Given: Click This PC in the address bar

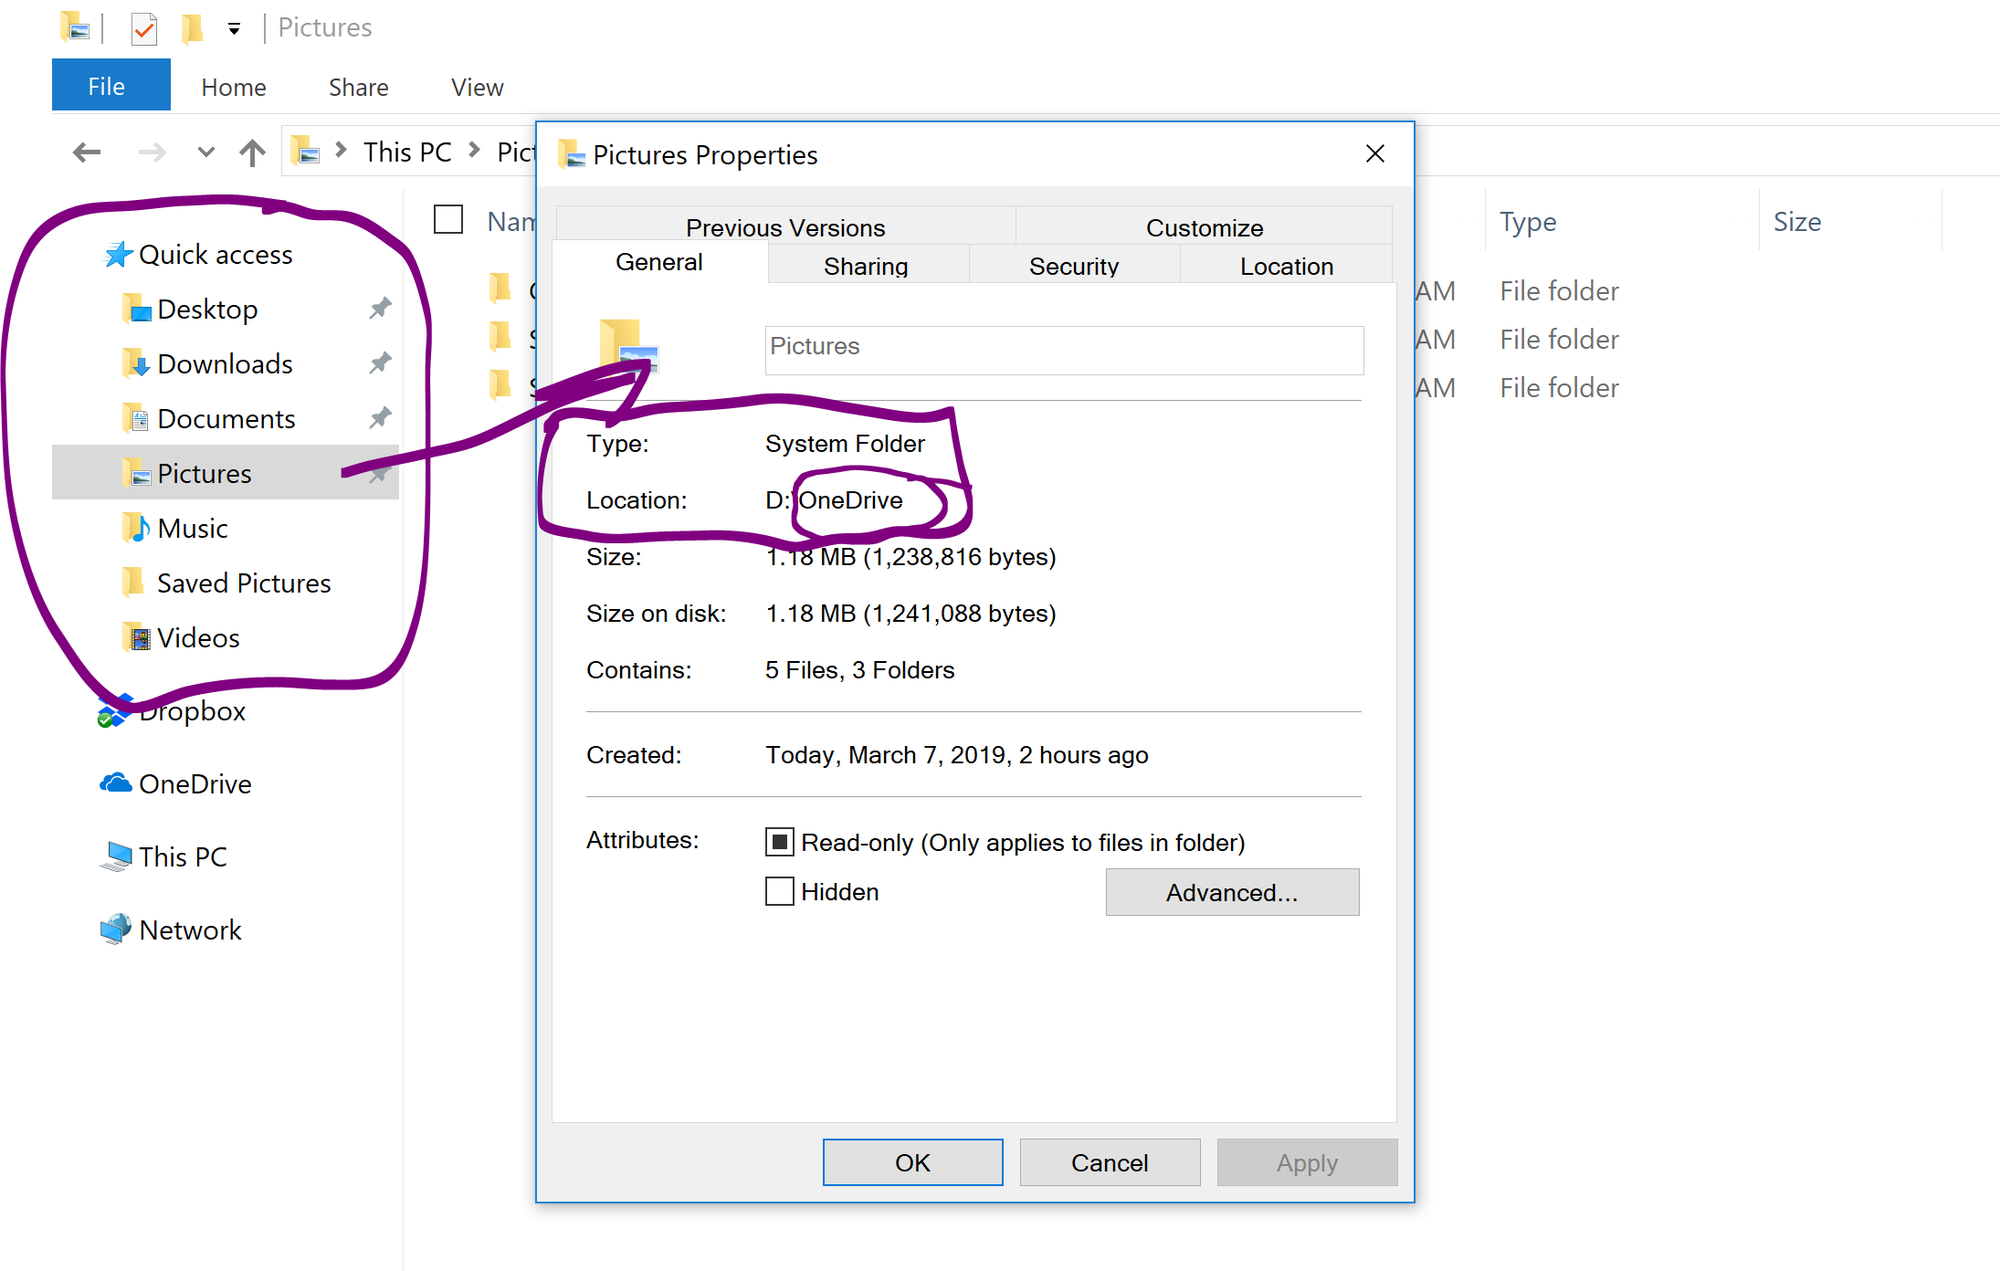Looking at the screenshot, I should [x=407, y=151].
